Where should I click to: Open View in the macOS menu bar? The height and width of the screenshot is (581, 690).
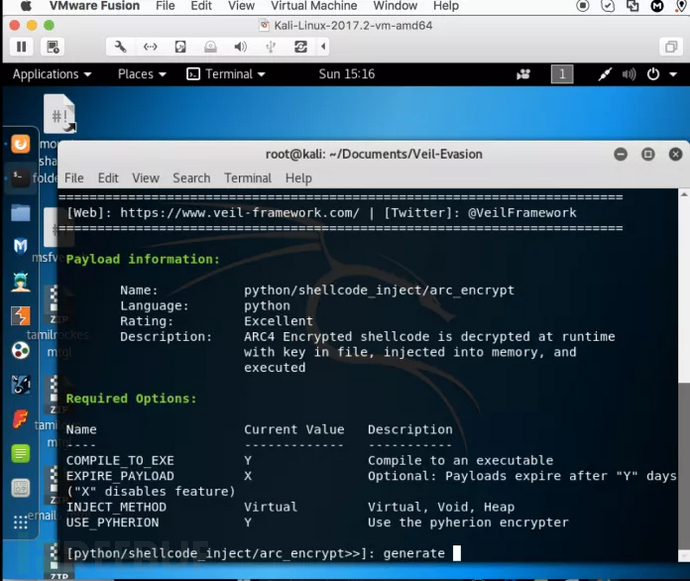click(x=241, y=6)
